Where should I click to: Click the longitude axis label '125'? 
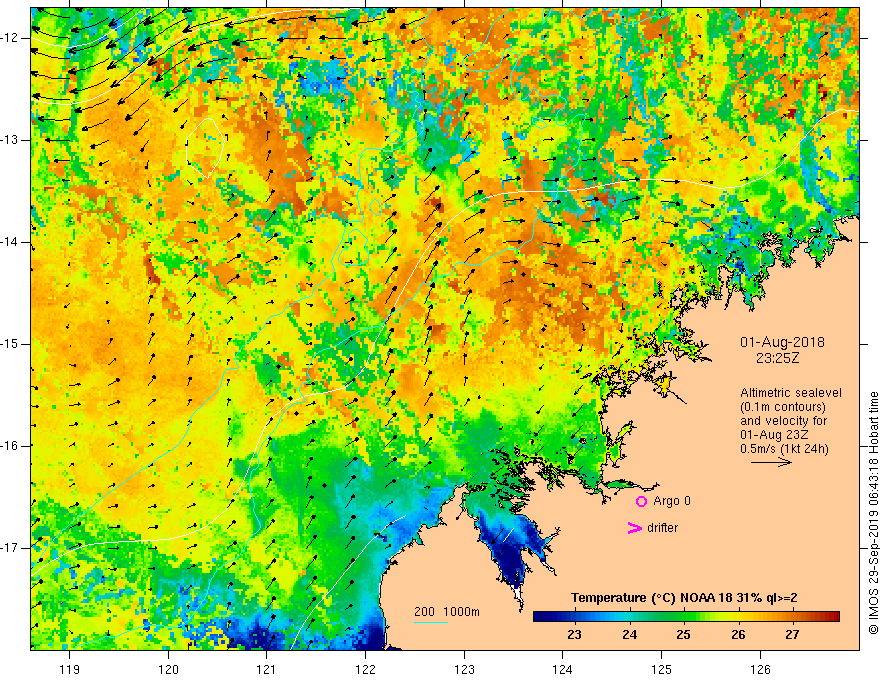662,669
